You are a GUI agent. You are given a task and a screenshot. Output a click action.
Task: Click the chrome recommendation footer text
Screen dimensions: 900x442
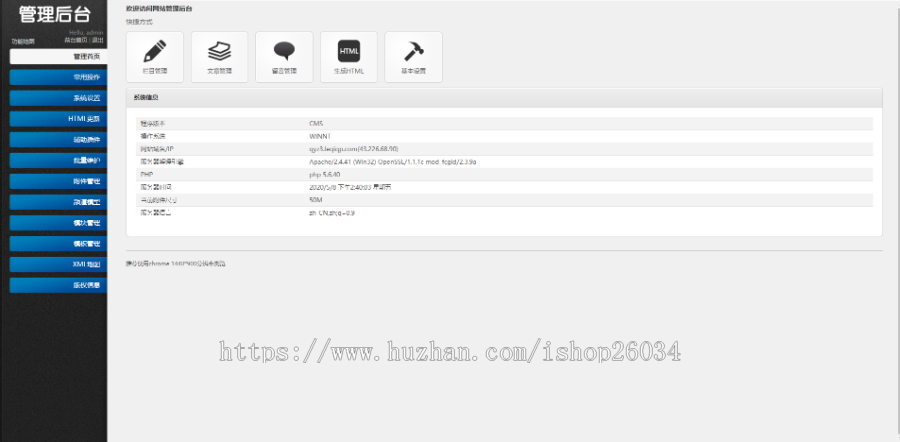(176, 264)
